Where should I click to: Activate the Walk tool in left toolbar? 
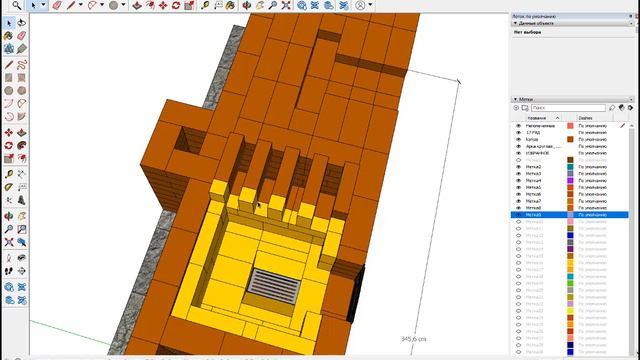[9, 271]
